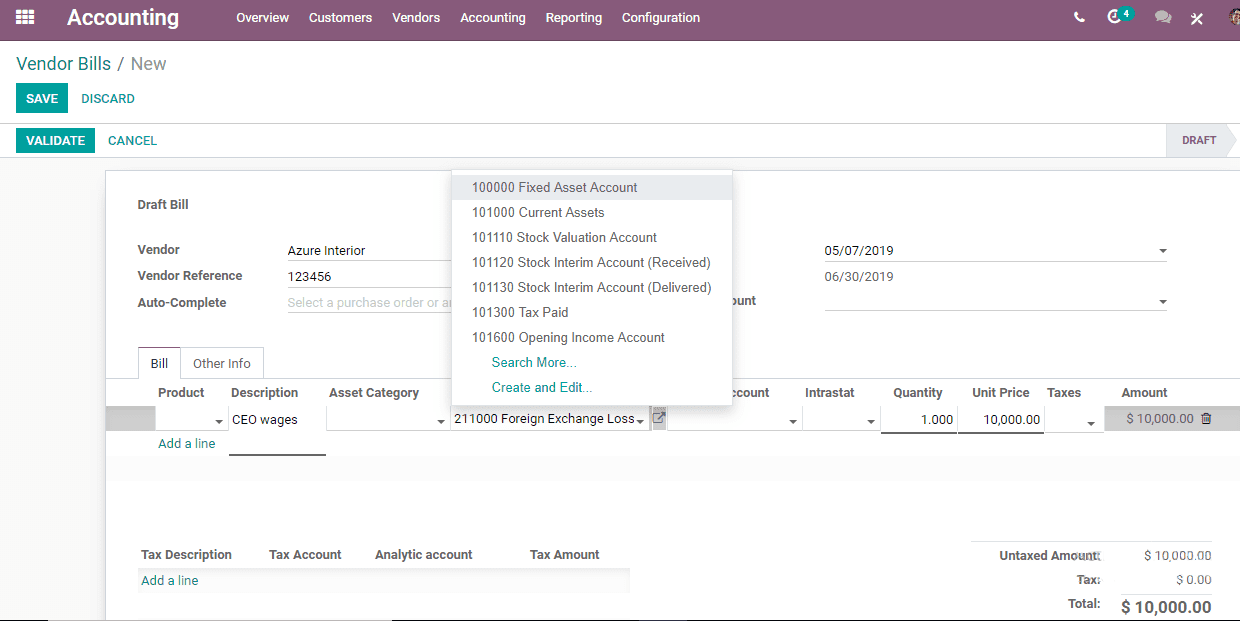Open the Reporting menu
The height and width of the screenshot is (621, 1240).
coord(574,18)
